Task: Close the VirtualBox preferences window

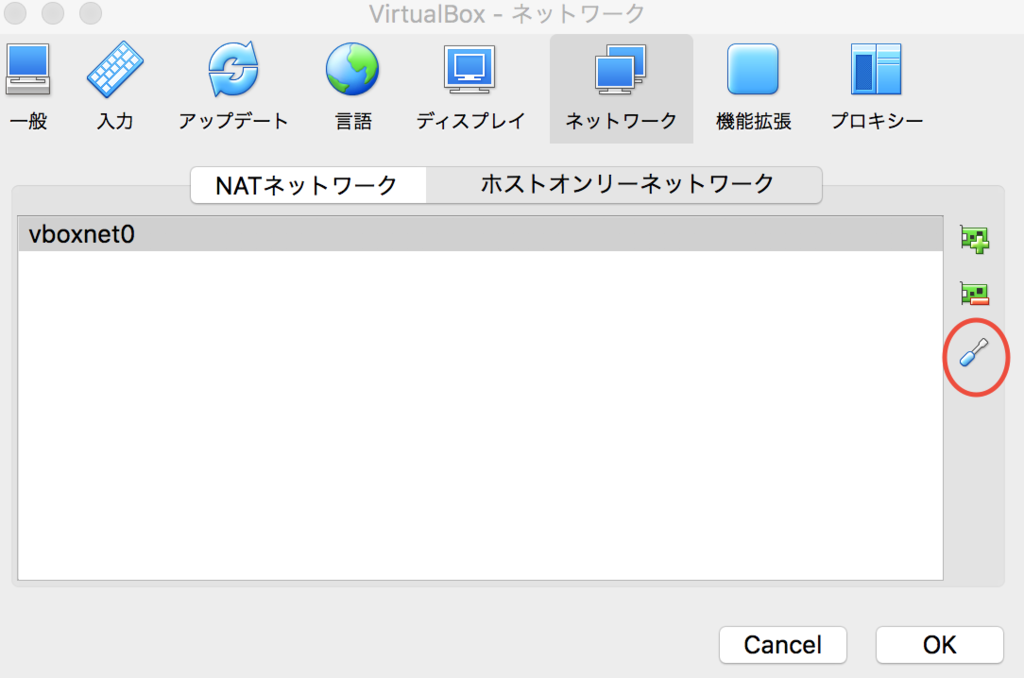Action: click(x=15, y=13)
